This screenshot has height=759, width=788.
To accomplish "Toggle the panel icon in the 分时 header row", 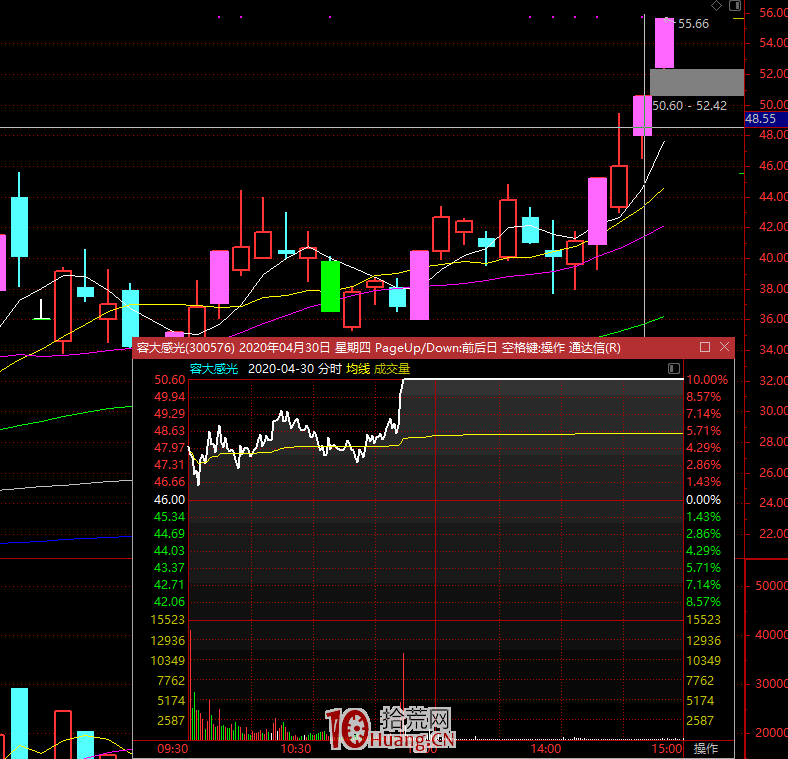I will click(674, 368).
